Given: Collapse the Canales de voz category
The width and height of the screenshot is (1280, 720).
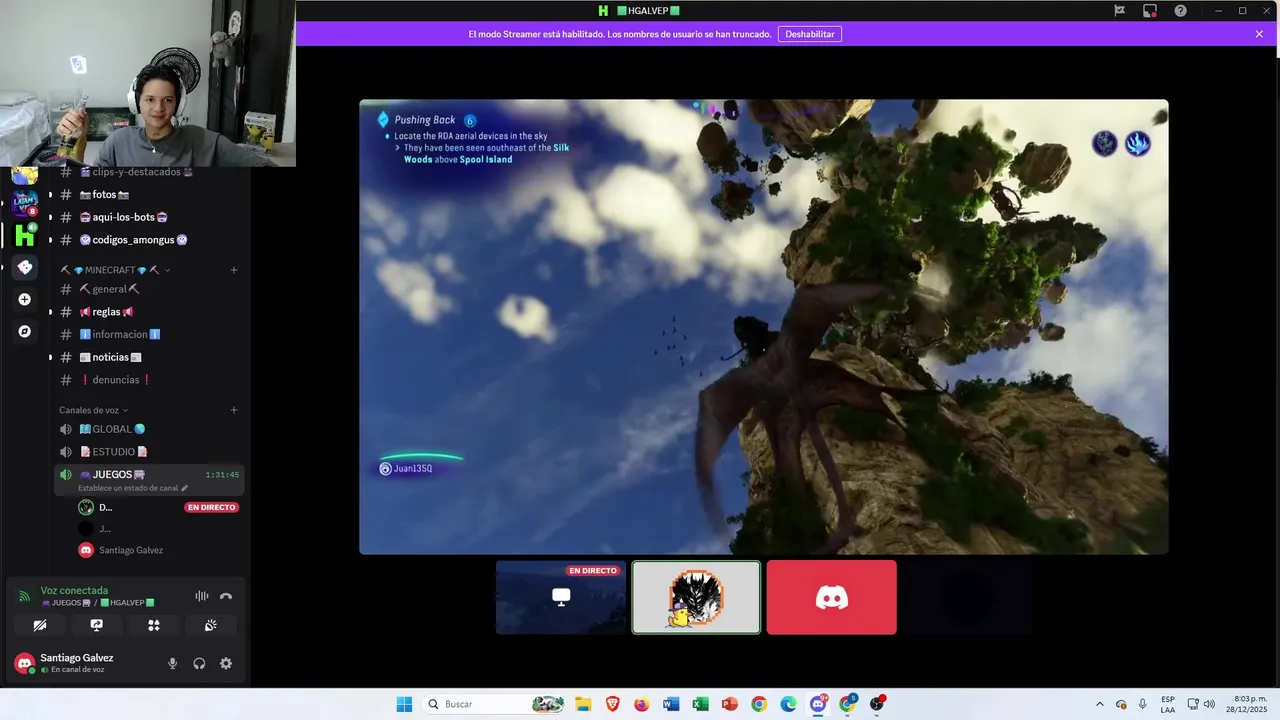Looking at the screenshot, I should point(94,410).
